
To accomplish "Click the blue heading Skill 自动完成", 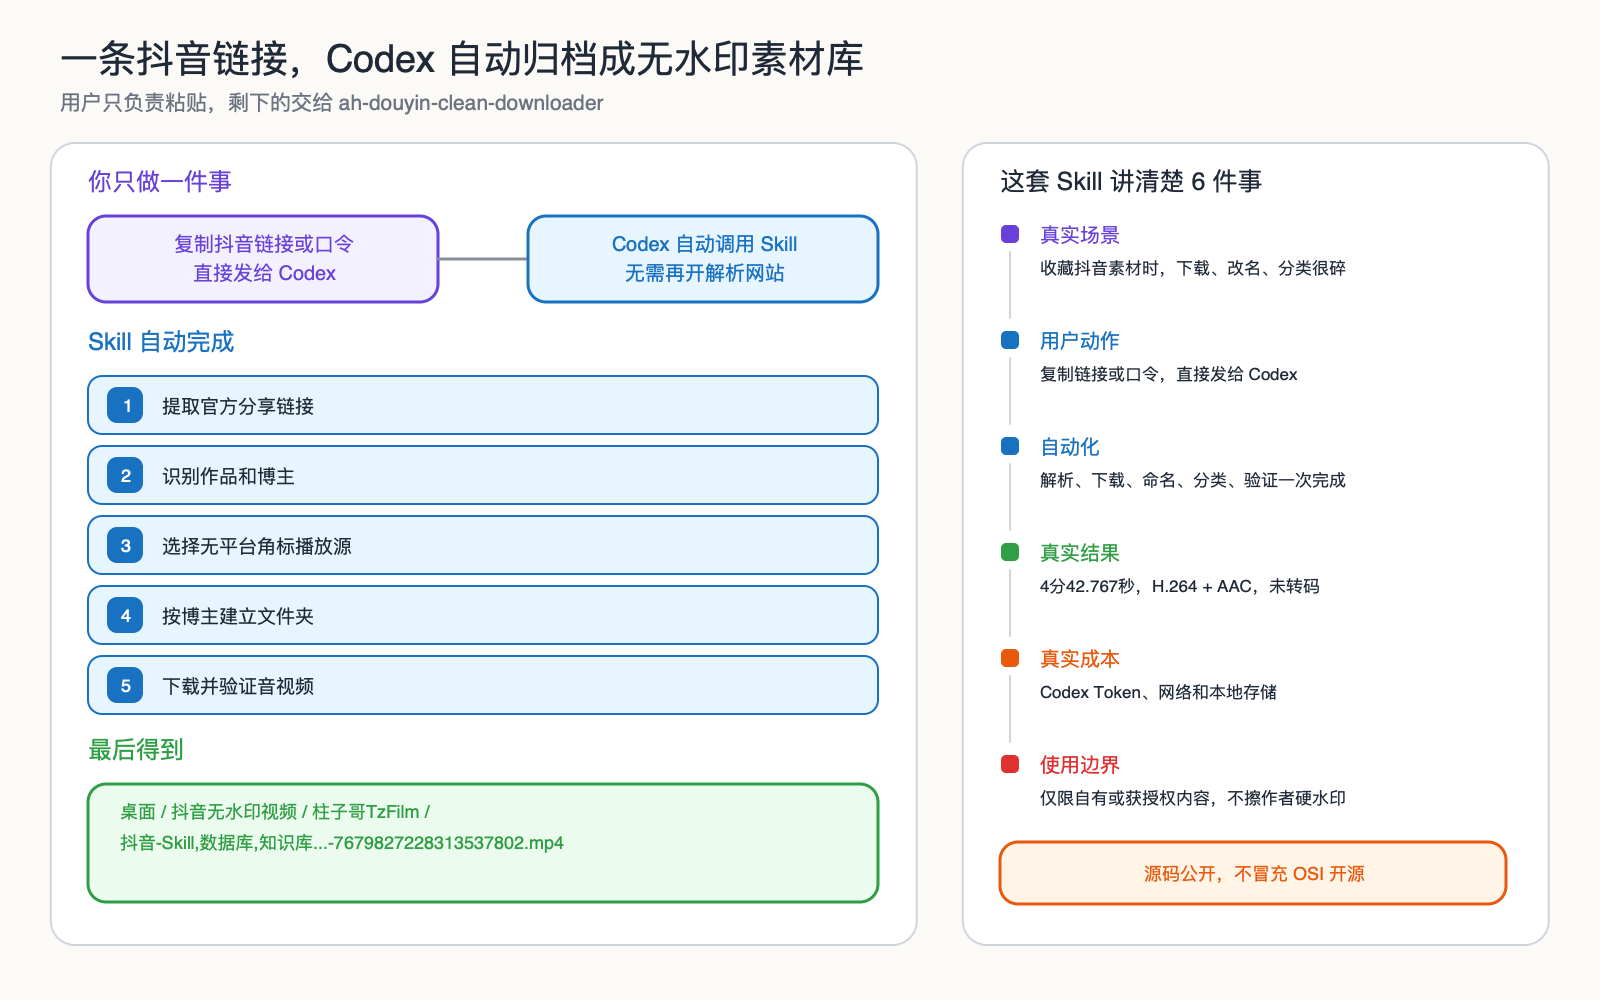I will (x=161, y=341).
